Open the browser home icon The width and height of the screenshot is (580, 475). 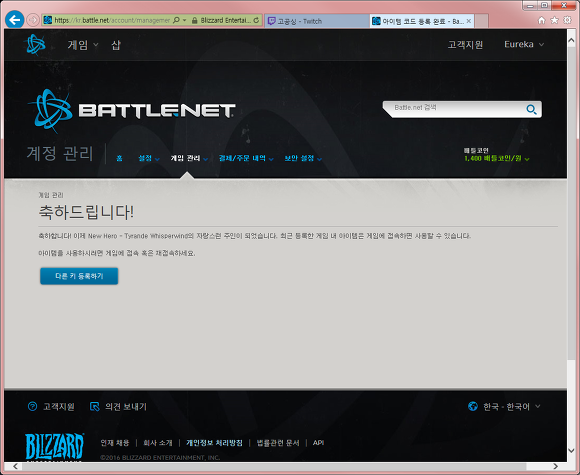pyautogui.click(x=542, y=20)
